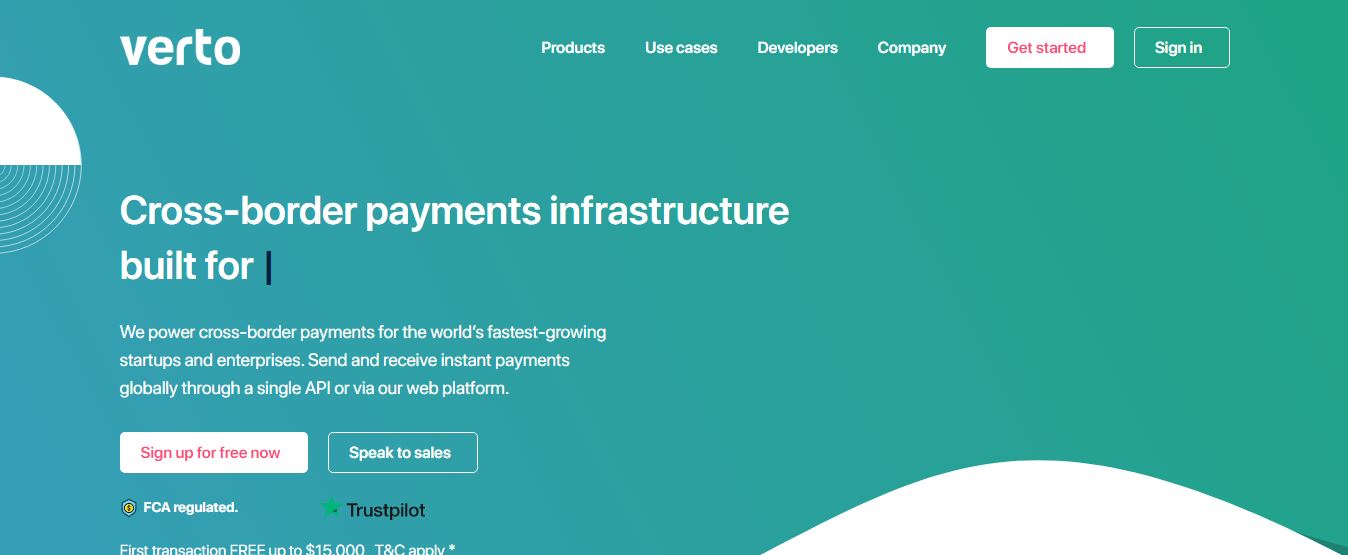The width and height of the screenshot is (1348, 555).
Task: Click the 'Cross-border payments infrastructure' headline
Action: [x=454, y=211]
